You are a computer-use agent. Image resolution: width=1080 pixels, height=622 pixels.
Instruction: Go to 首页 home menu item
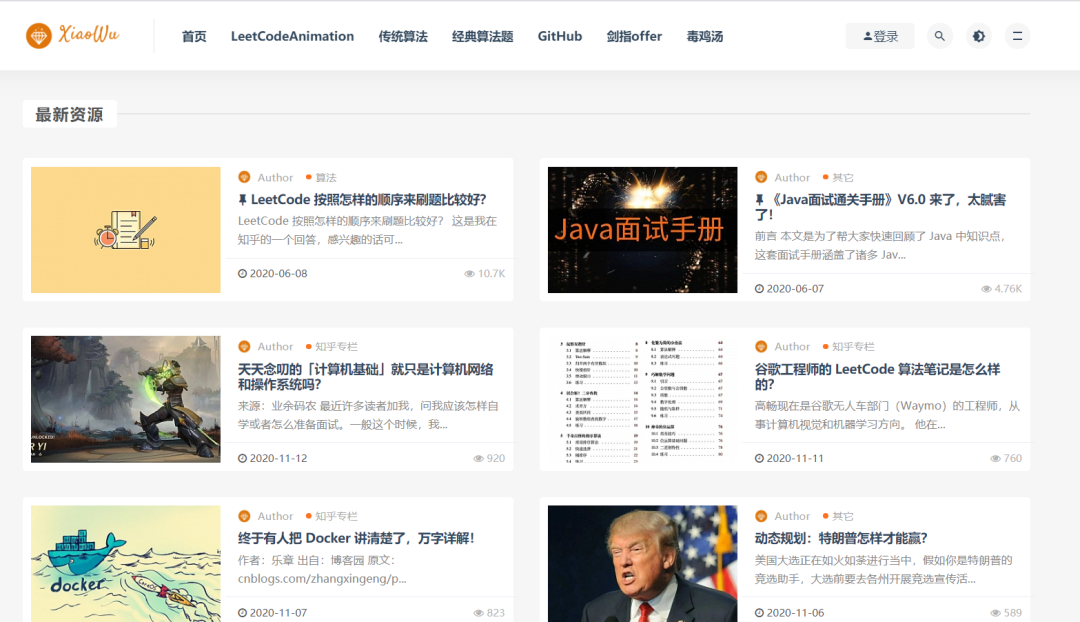click(194, 36)
